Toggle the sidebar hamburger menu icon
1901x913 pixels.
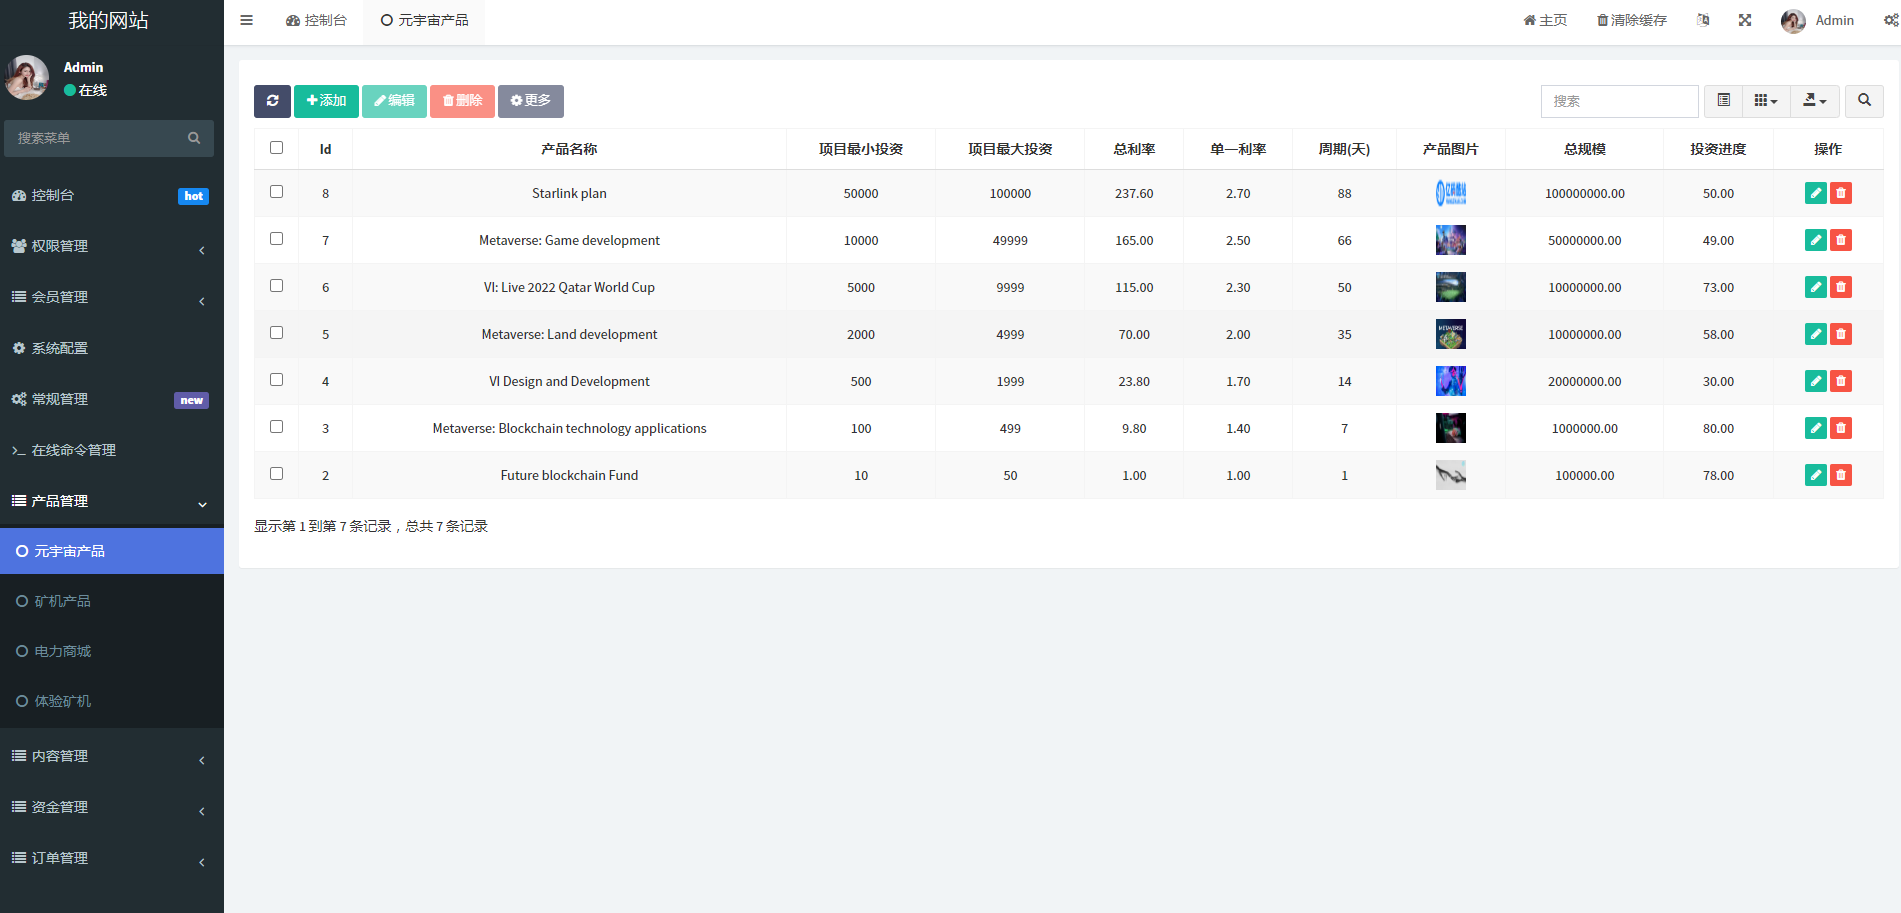coord(246,20)
